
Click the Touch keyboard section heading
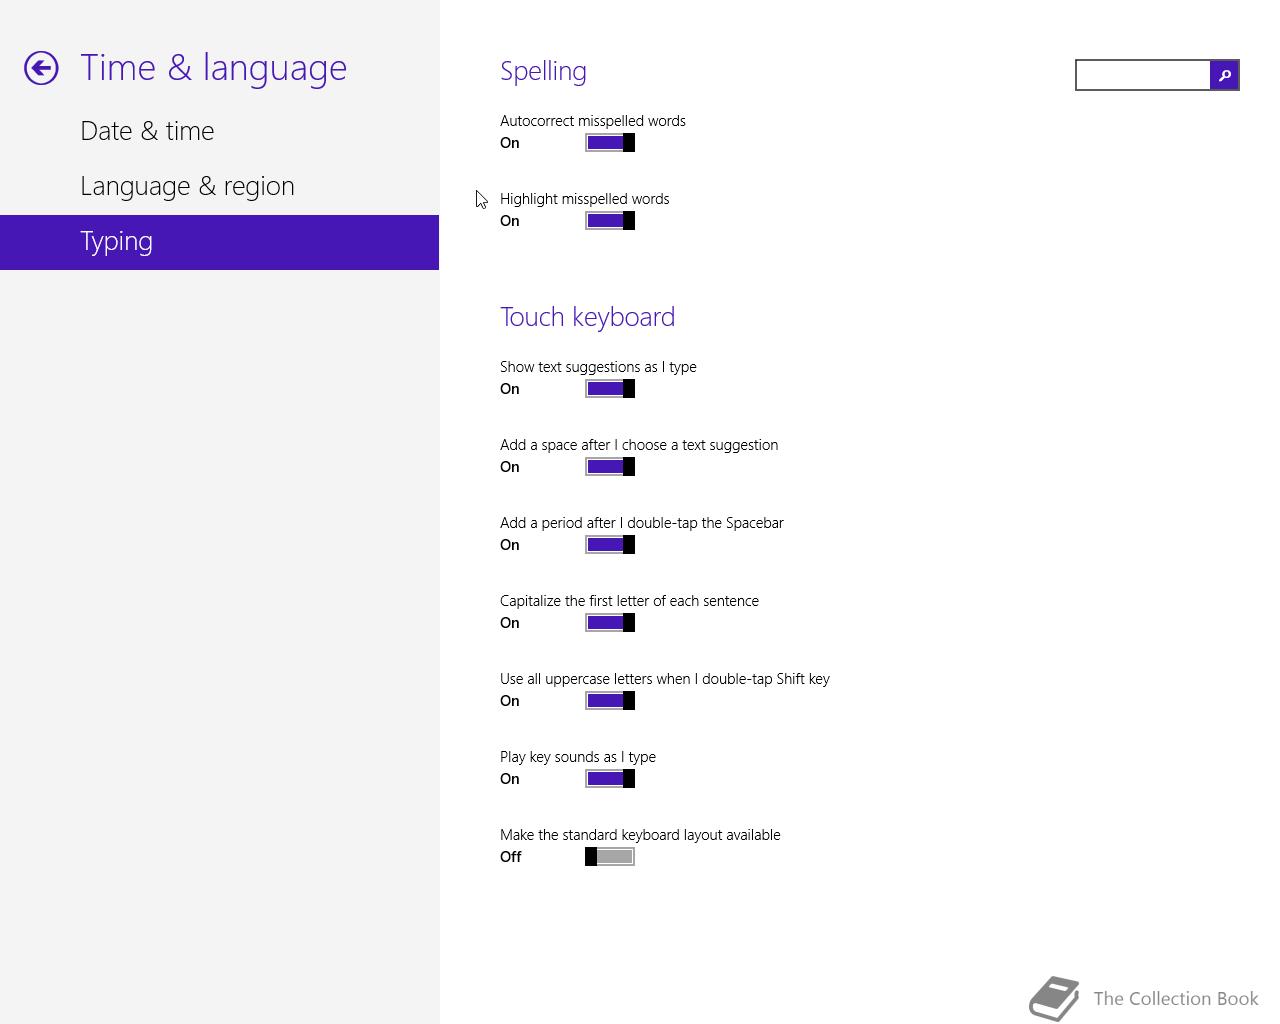(x=587, y=317)
